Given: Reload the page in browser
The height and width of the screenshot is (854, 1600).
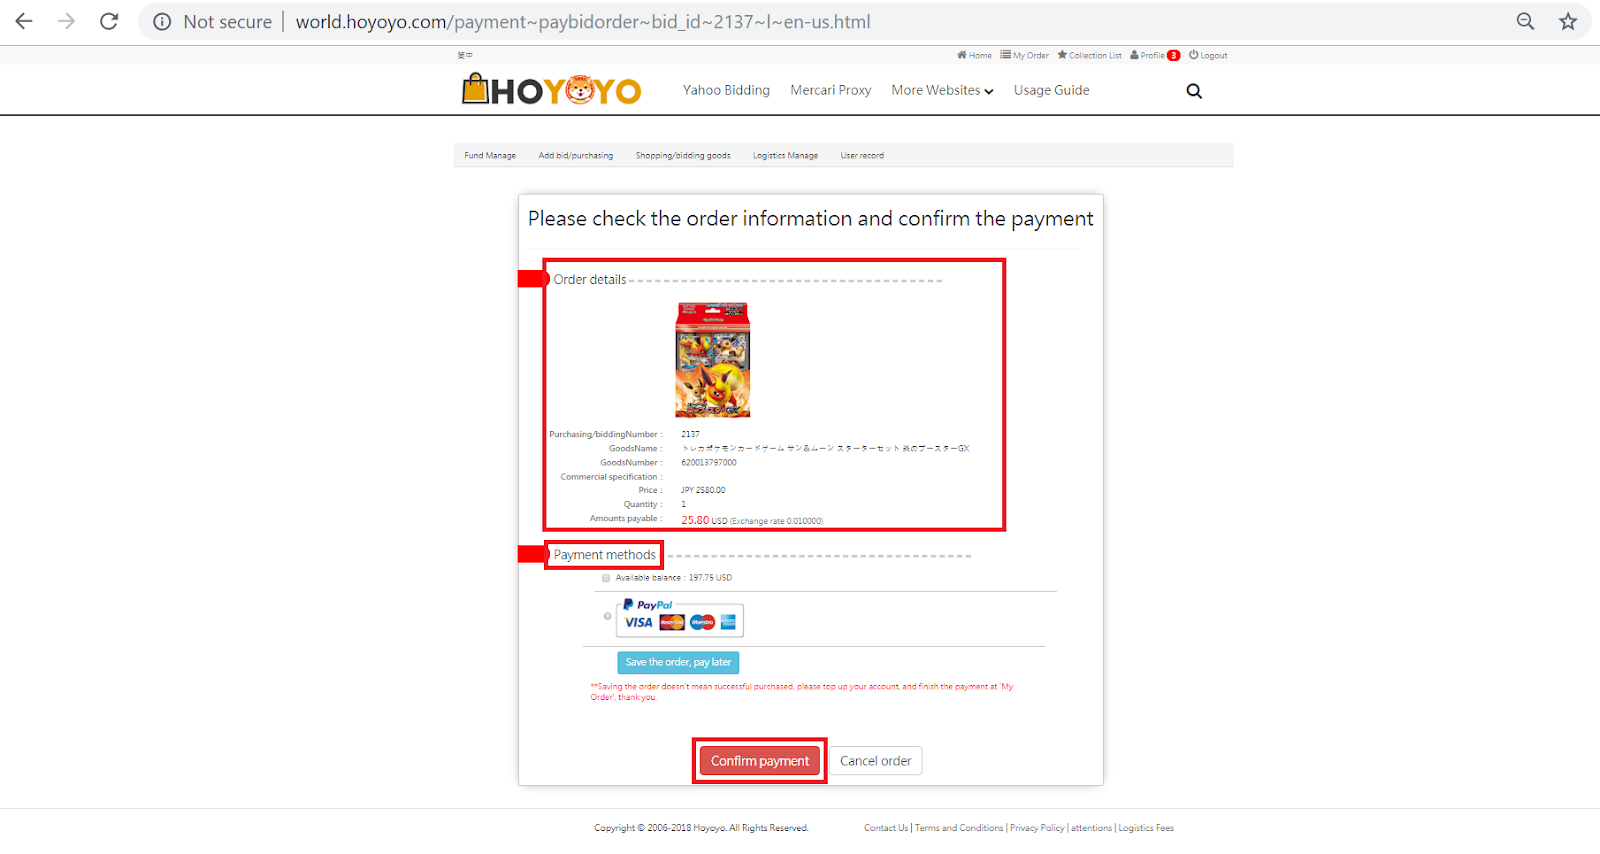Looking at the screenshot, I should (109, 22).
